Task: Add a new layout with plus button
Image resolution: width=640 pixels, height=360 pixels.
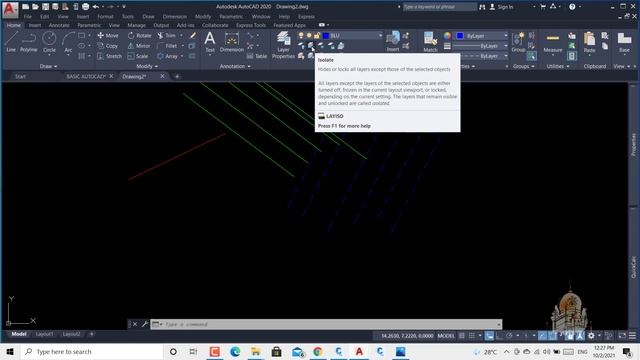Action: pyautogui.click(x=91, y=334)
